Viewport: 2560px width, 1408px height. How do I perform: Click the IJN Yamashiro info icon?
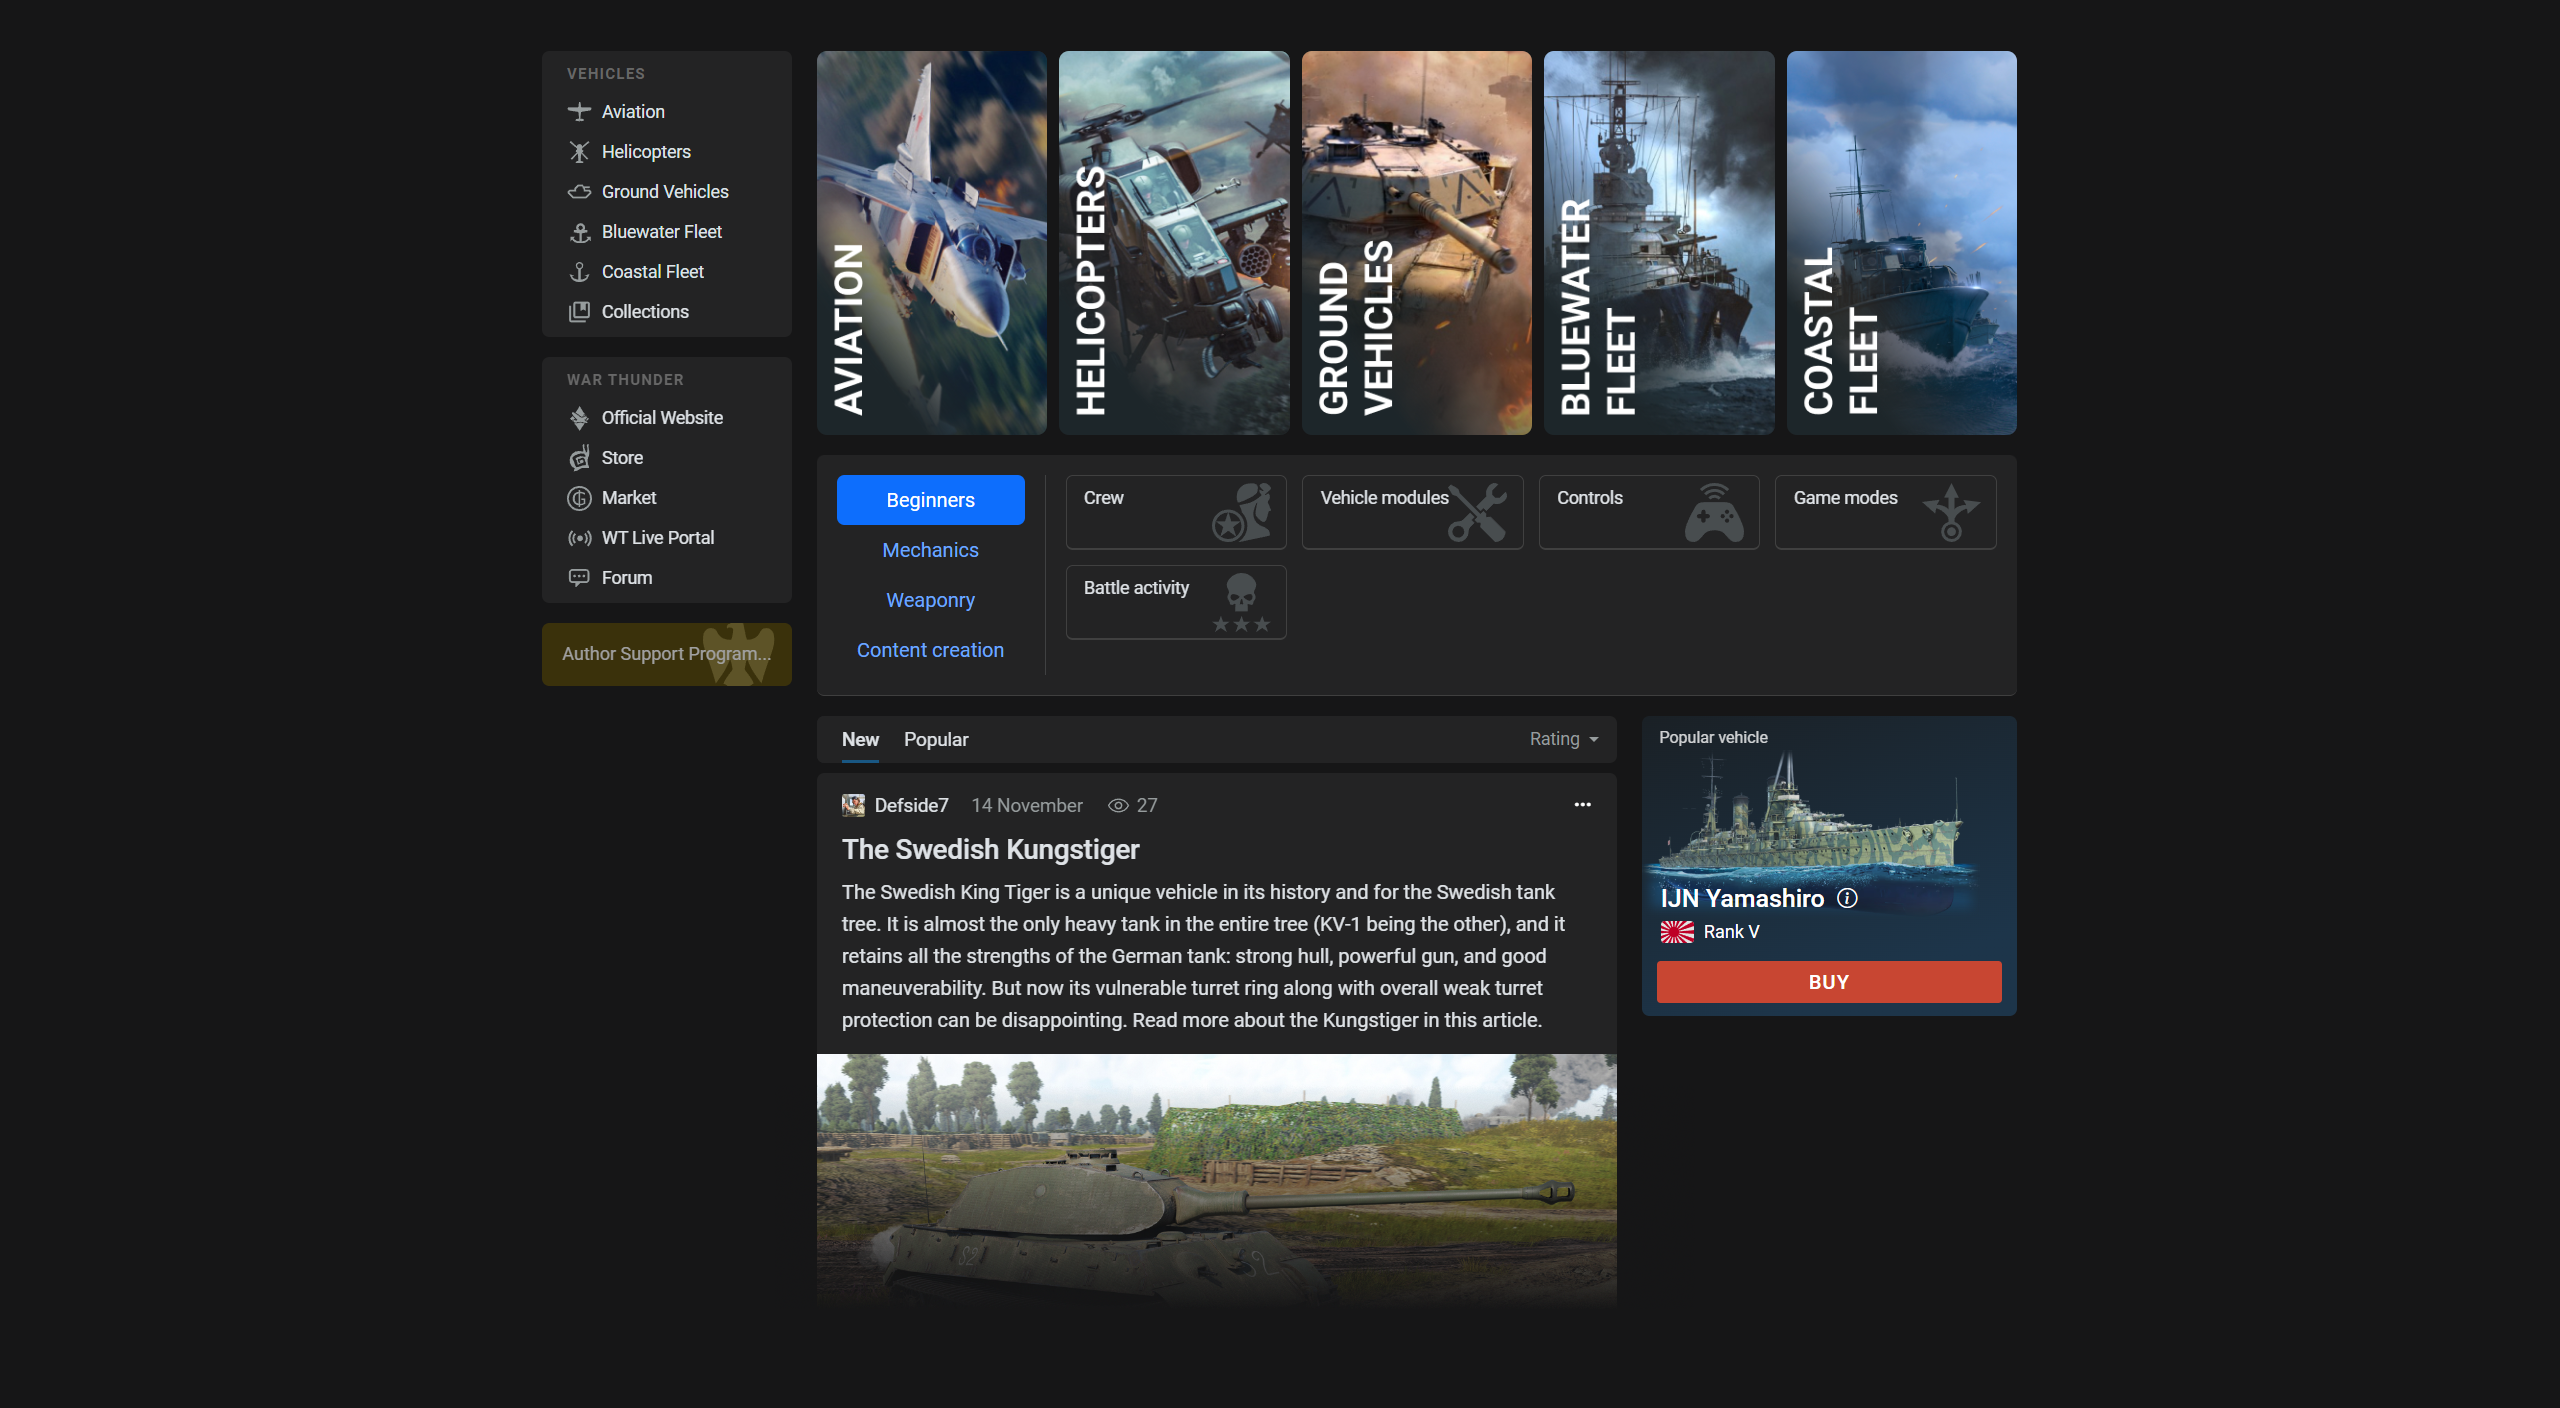[x=1847, y=898]
